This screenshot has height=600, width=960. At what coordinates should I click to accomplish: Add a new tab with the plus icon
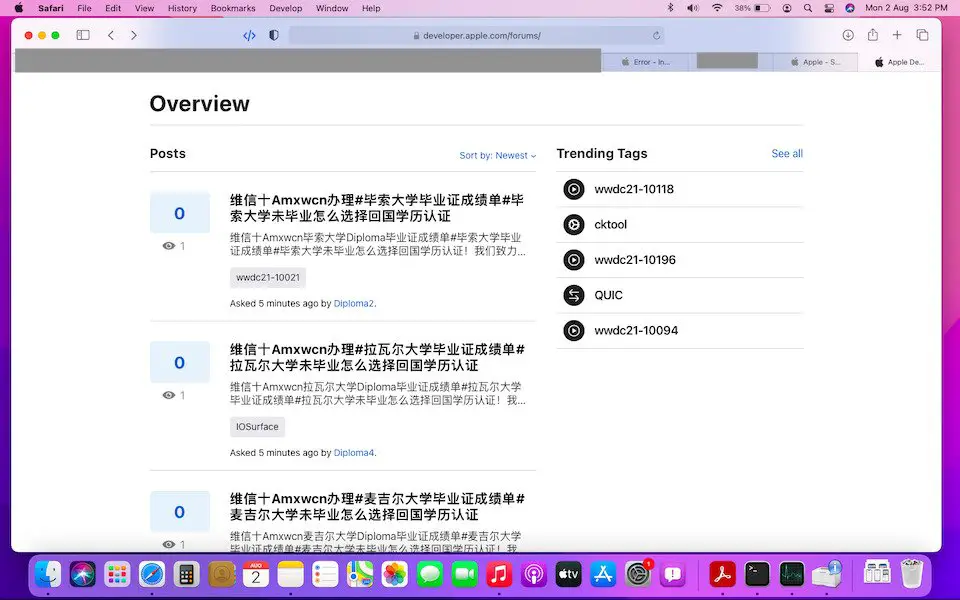point(897,35)
